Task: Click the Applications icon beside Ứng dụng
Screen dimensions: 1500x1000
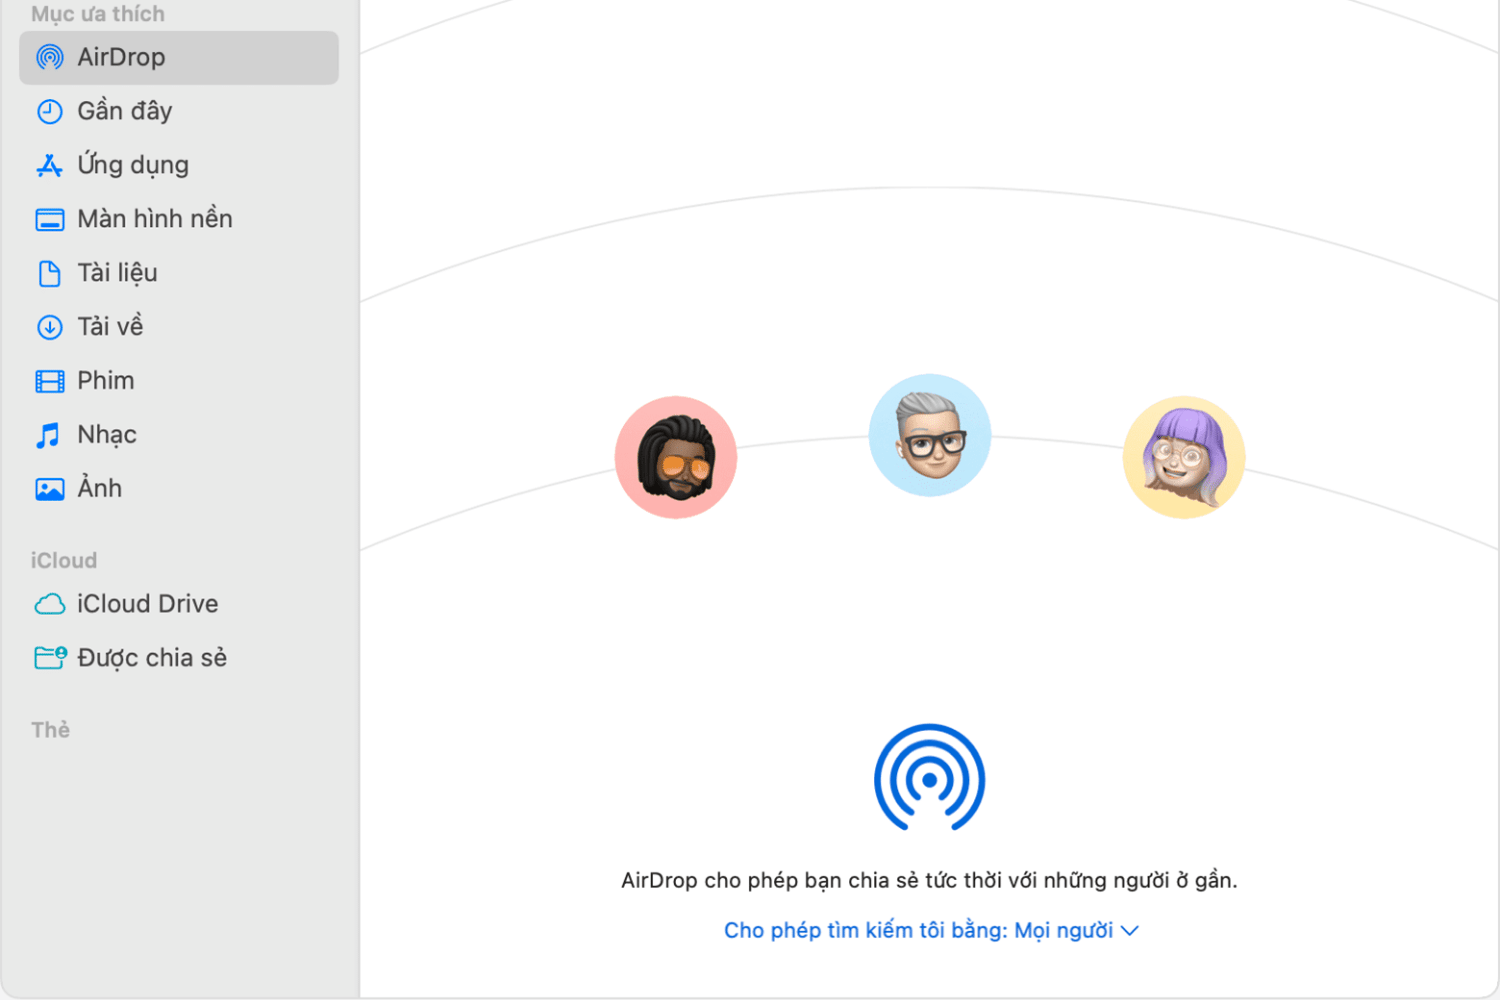Action: coord(50,165)
